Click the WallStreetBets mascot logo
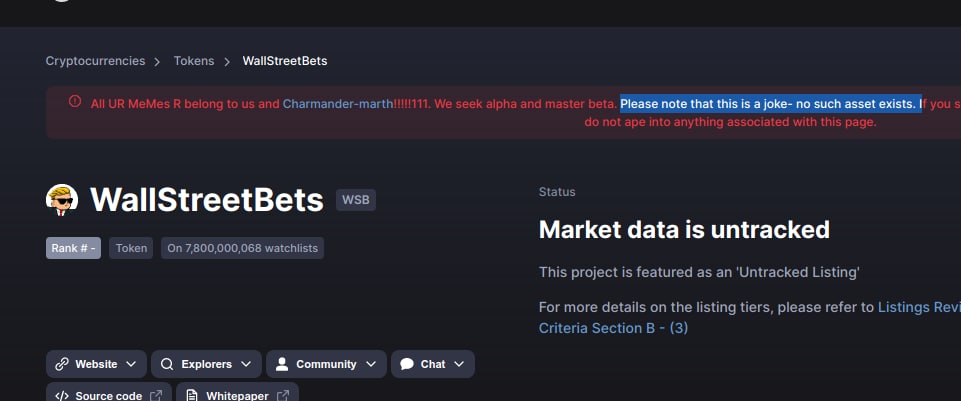This screenshot has width=961, height=401. [62, 200]
